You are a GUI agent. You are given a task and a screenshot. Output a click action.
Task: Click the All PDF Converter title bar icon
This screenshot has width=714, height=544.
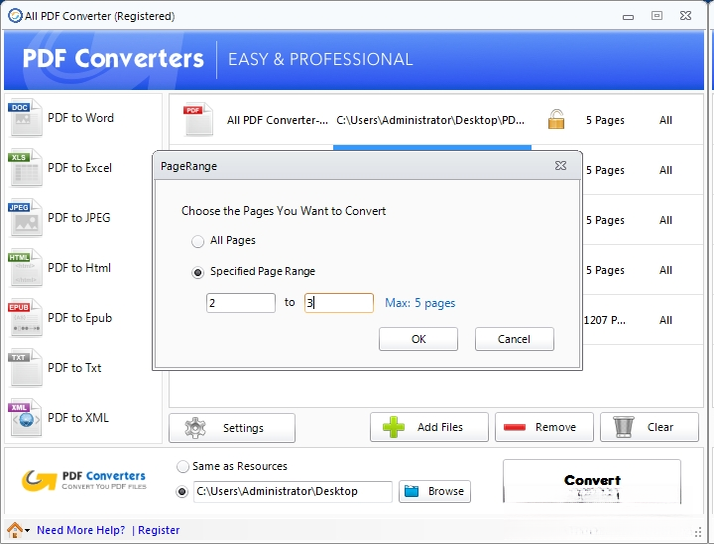coord(15,16)
